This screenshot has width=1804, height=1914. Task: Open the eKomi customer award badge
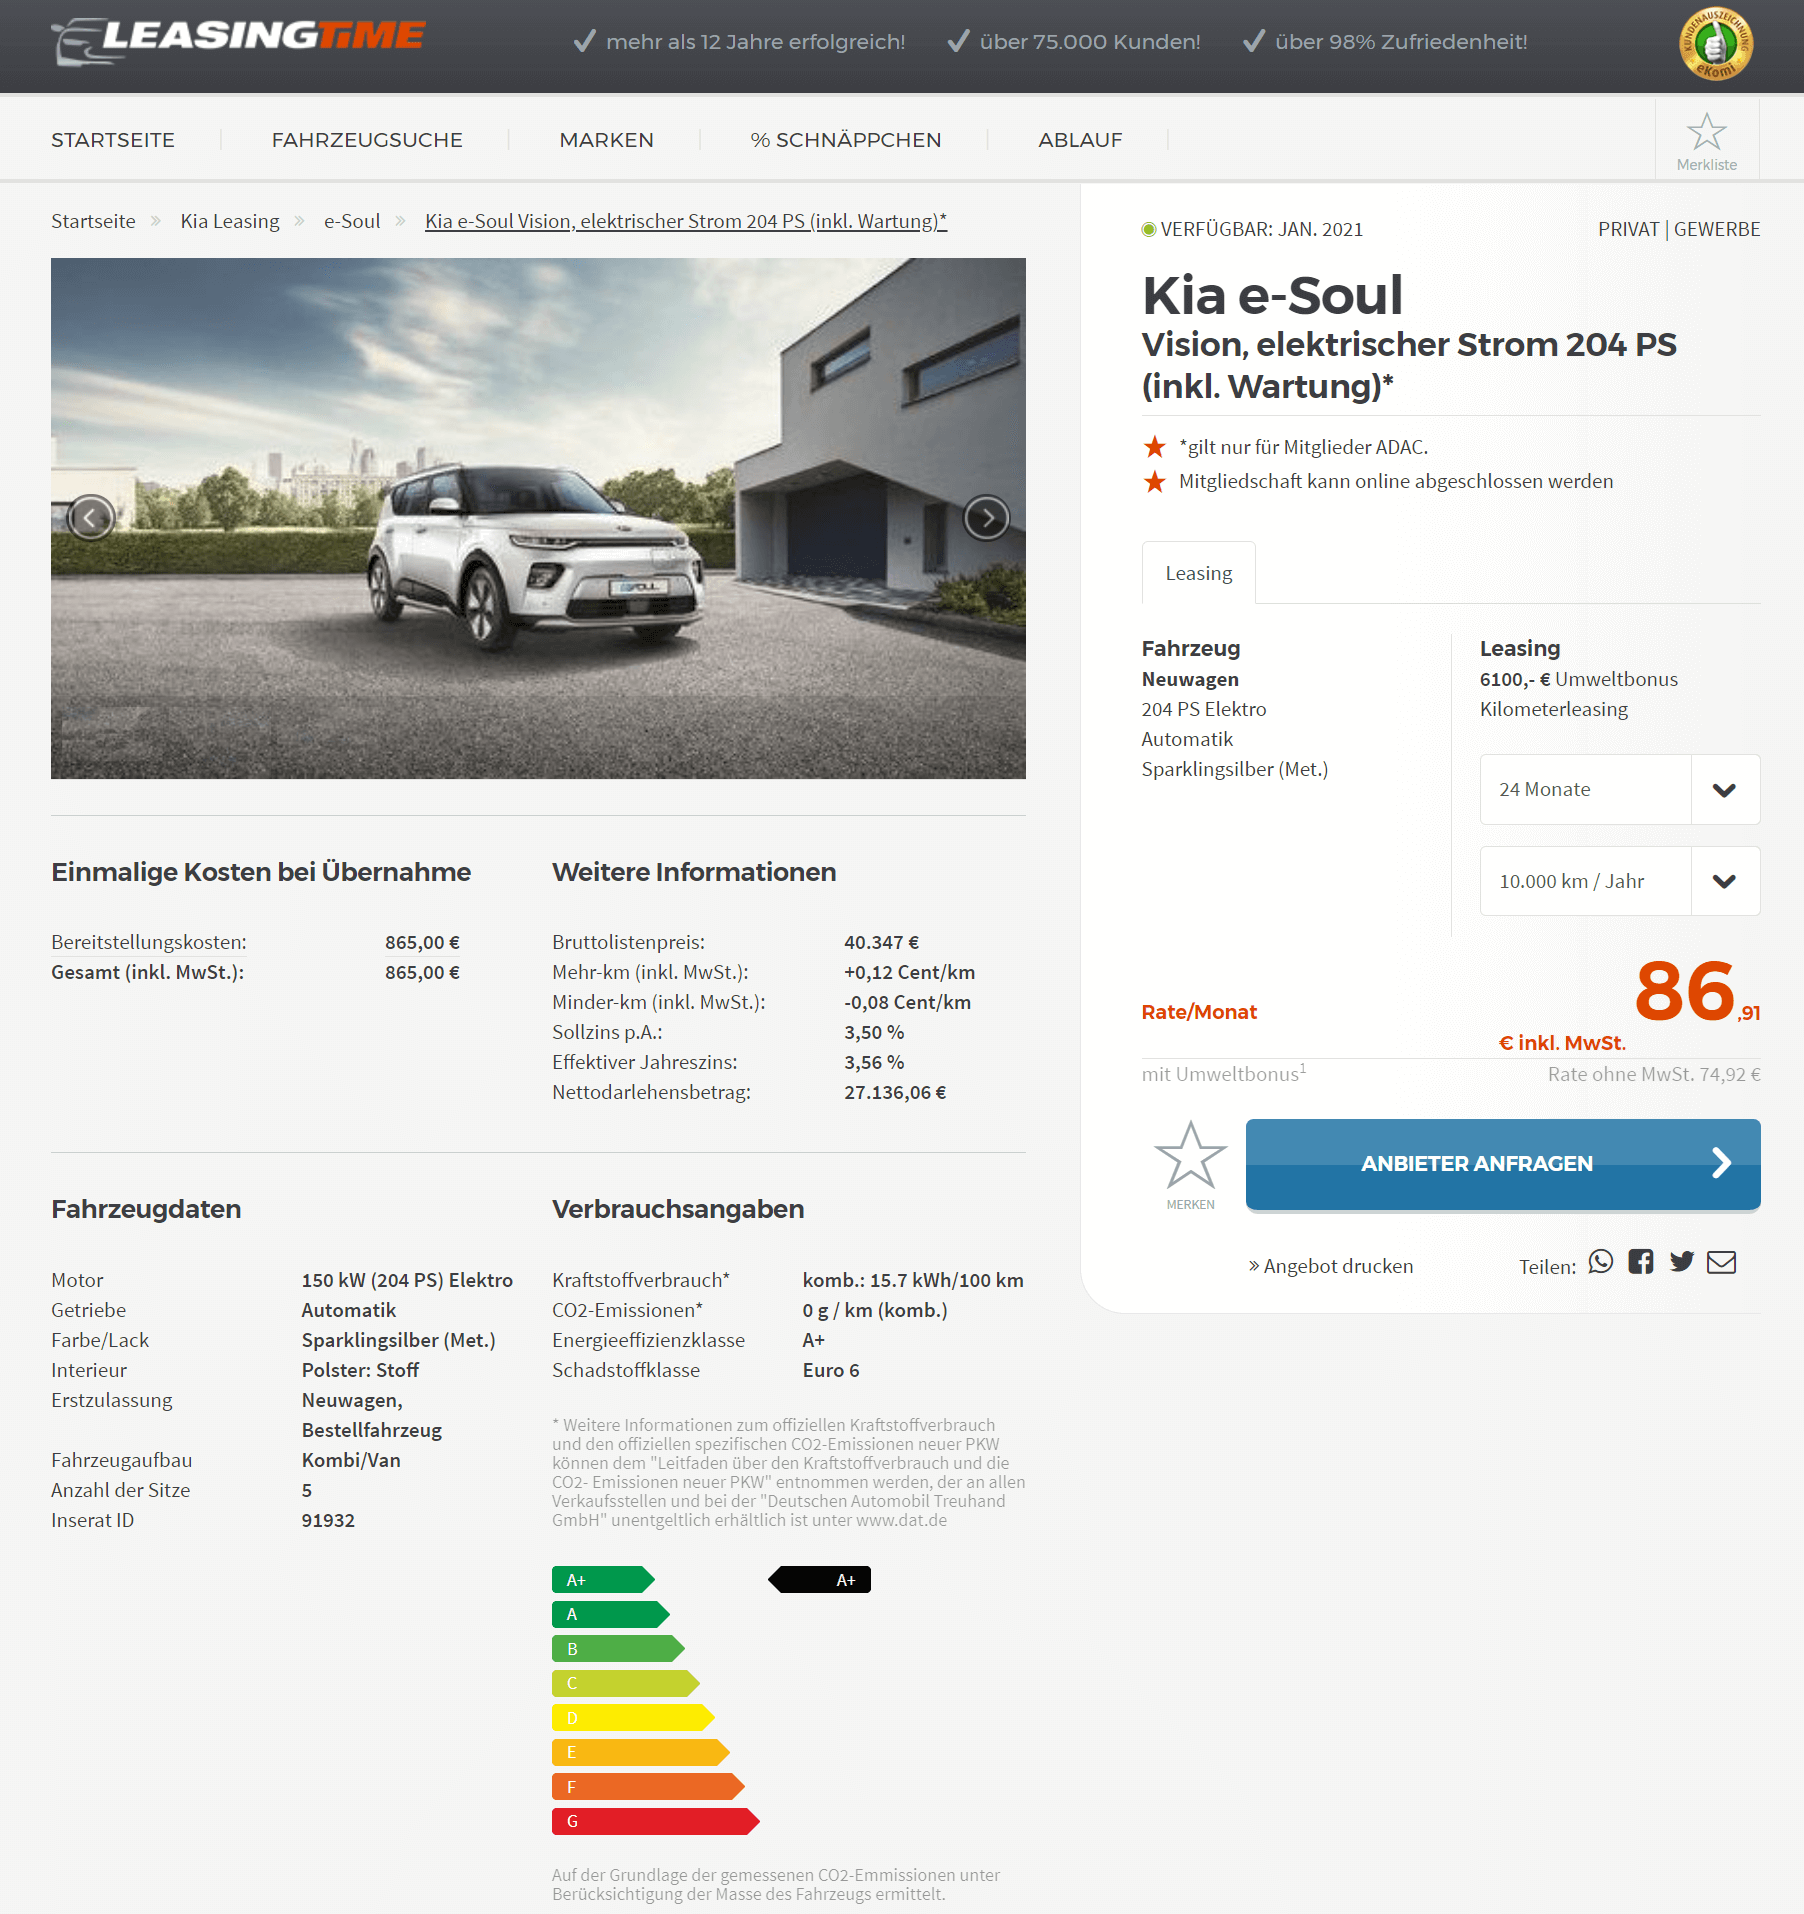1715,44
